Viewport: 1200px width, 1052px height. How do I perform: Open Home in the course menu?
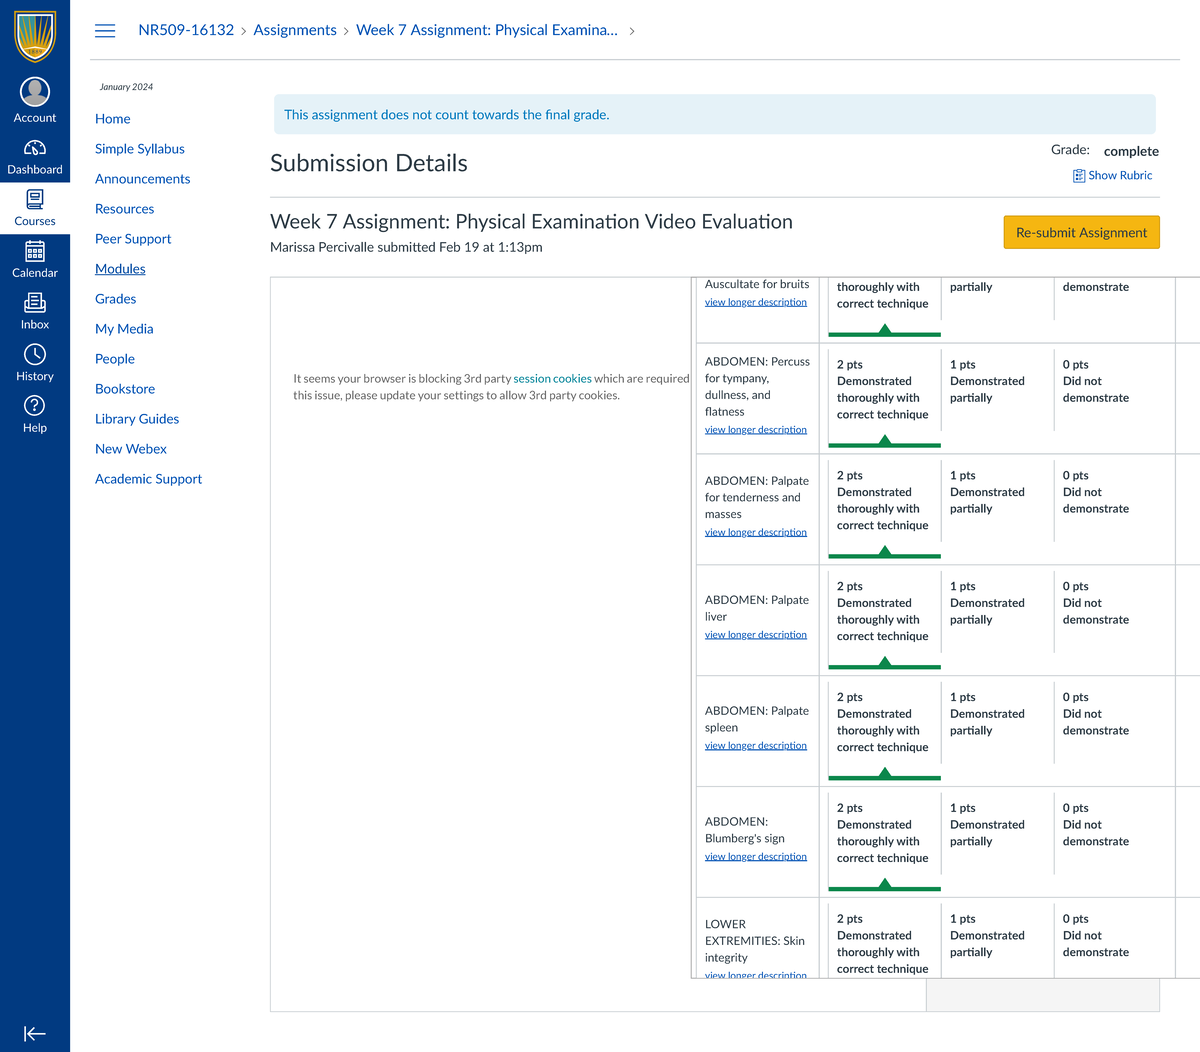tap(113, 119)
